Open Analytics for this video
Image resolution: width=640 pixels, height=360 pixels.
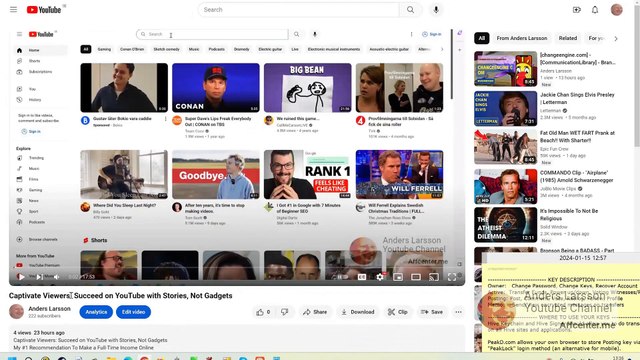pos(96,312)
